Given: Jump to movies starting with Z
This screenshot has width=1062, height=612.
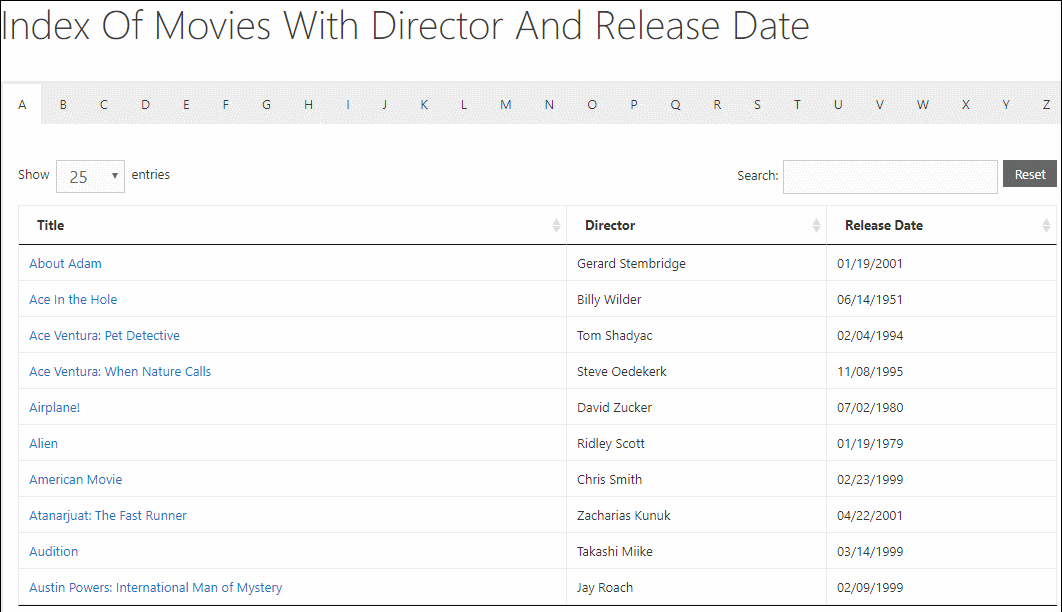Looking at the screenshot, I should tap(1046, 104).
